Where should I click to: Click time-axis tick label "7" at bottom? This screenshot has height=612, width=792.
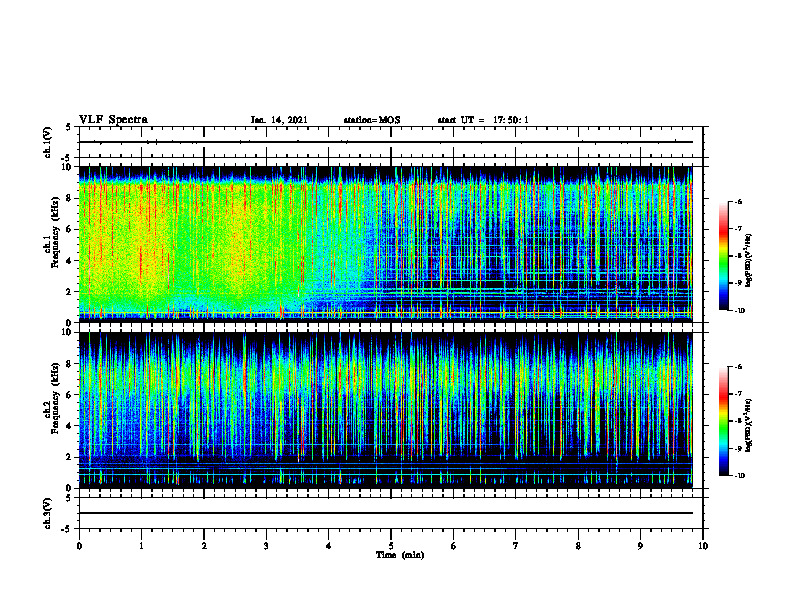click(516, 546)
